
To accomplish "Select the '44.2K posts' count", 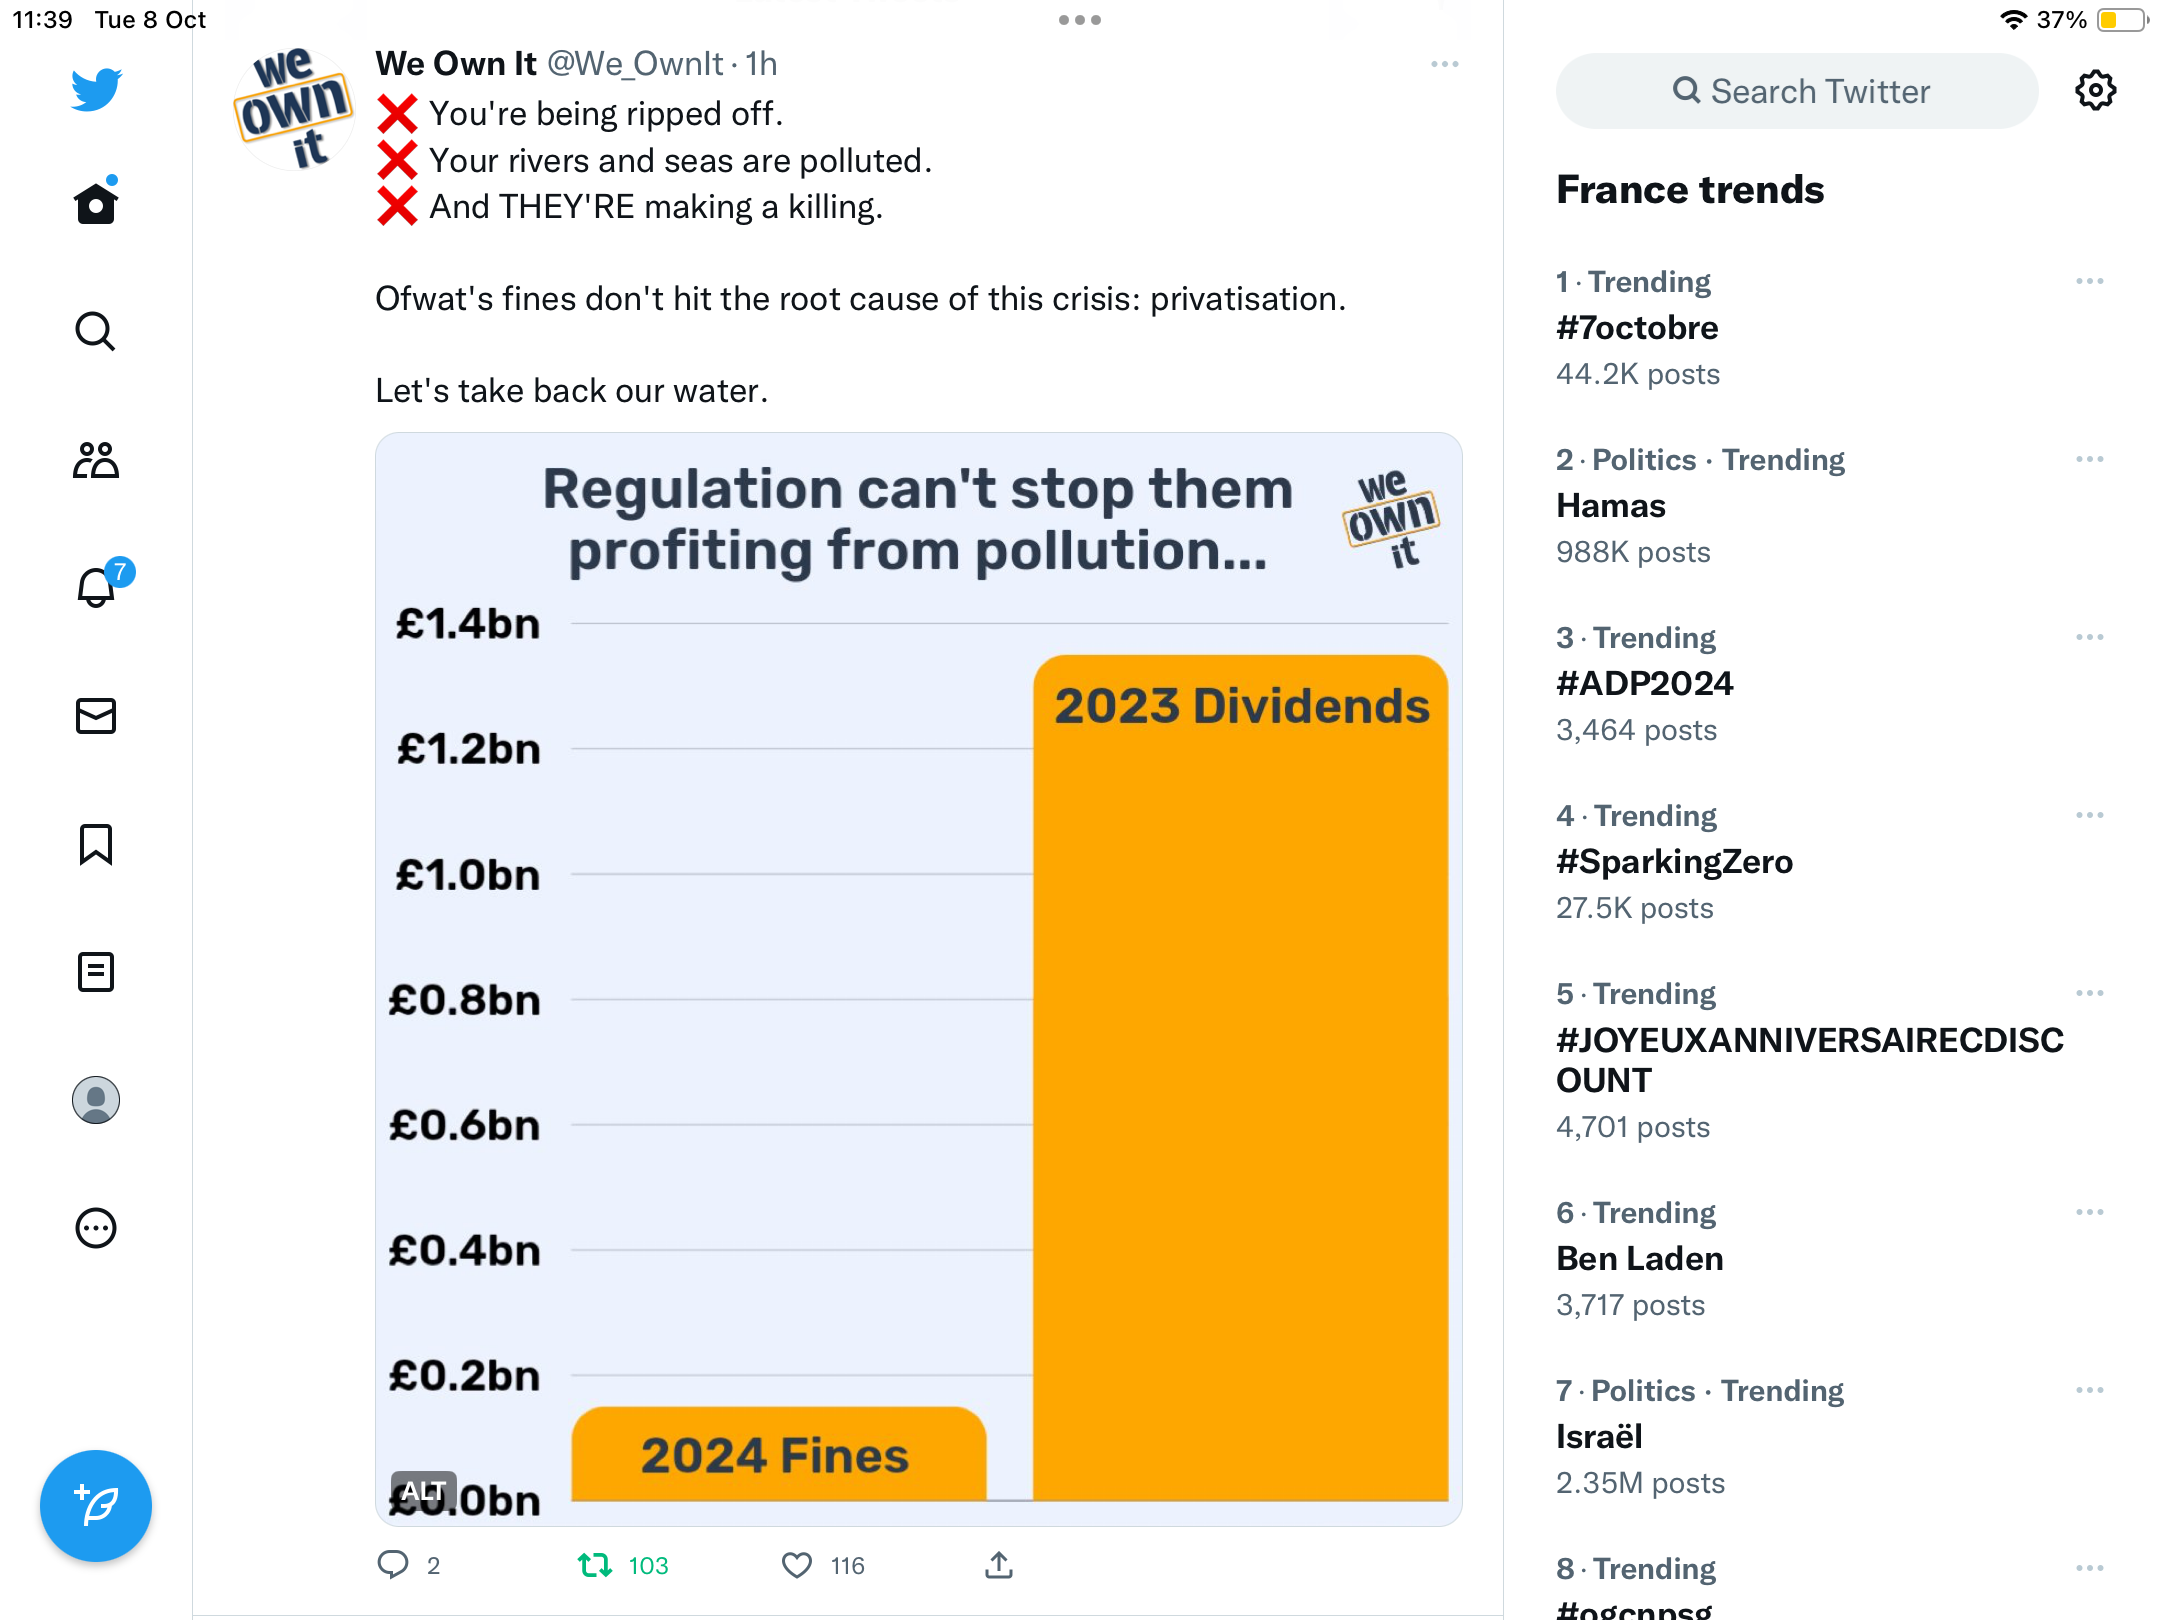I will coord(1638,374).
